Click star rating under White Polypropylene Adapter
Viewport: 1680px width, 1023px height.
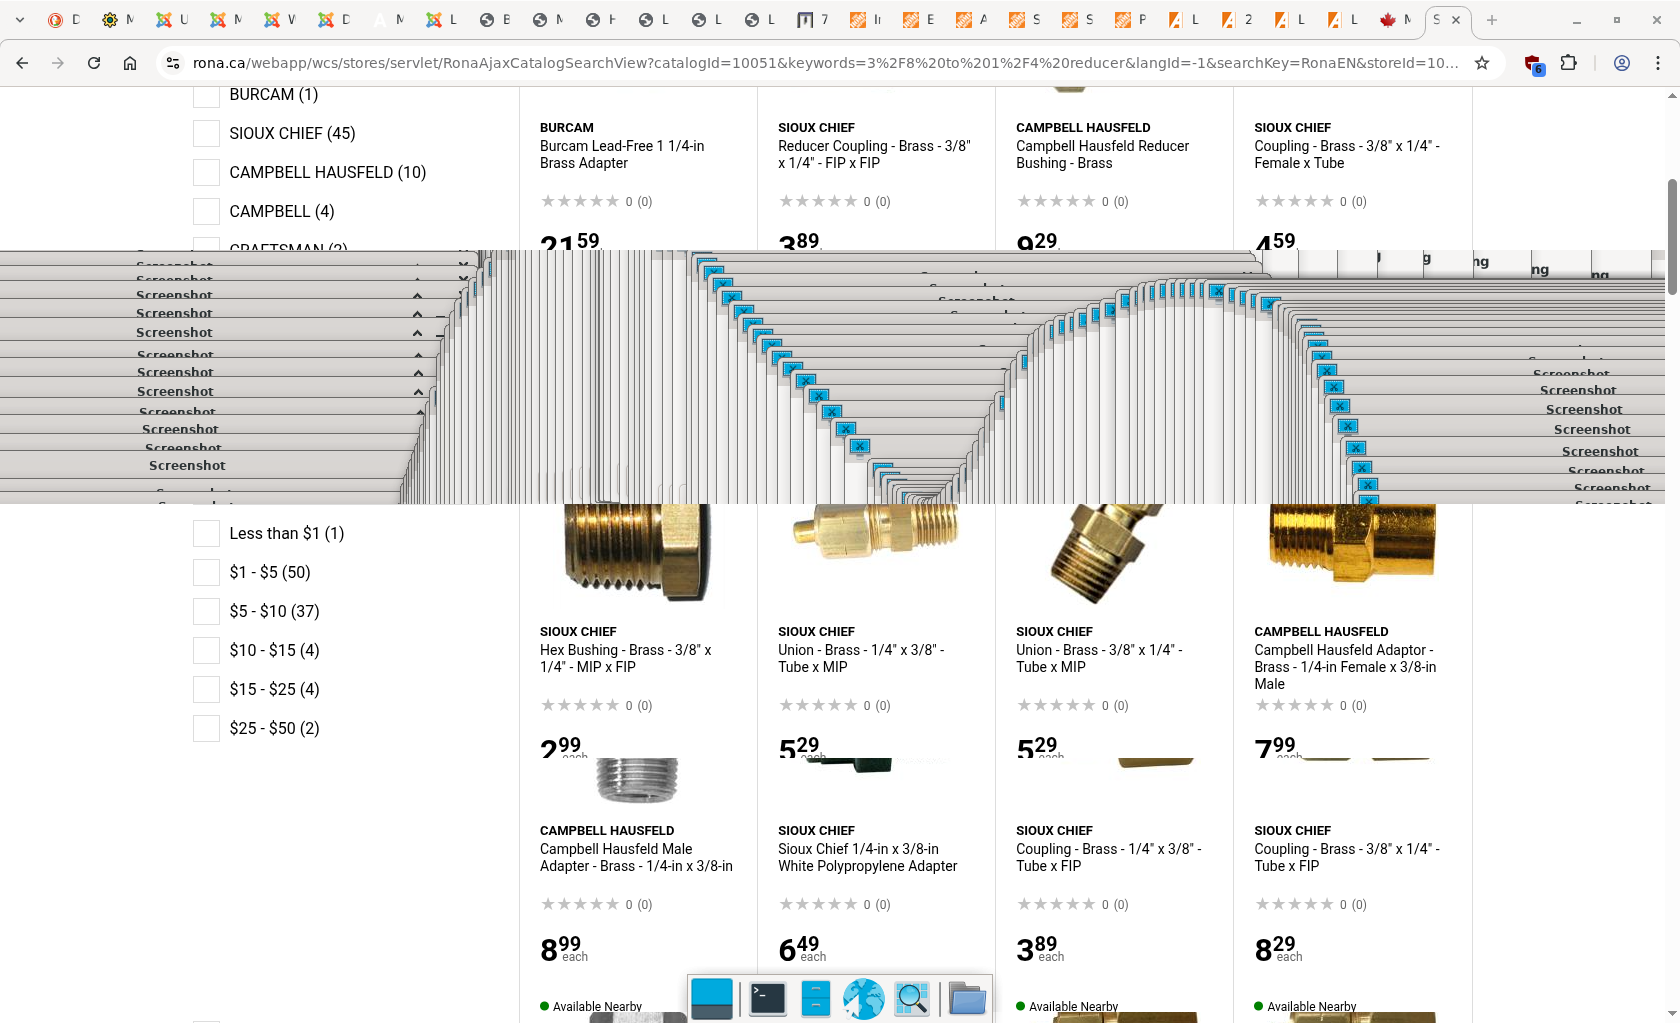coord(818,904)
